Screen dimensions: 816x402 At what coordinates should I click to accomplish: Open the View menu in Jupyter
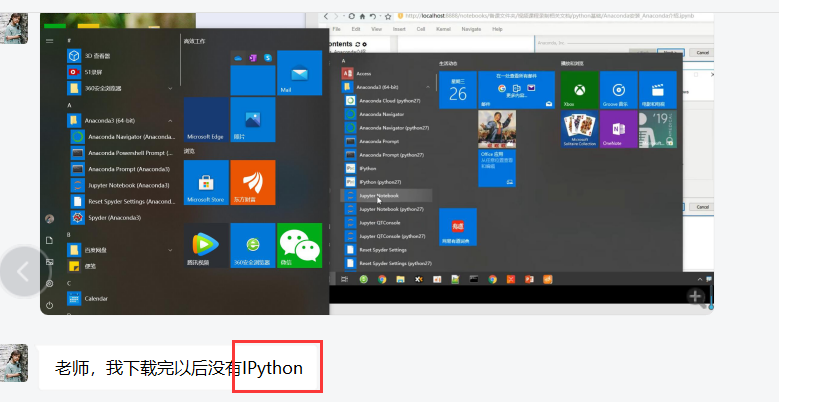[376, 29]
